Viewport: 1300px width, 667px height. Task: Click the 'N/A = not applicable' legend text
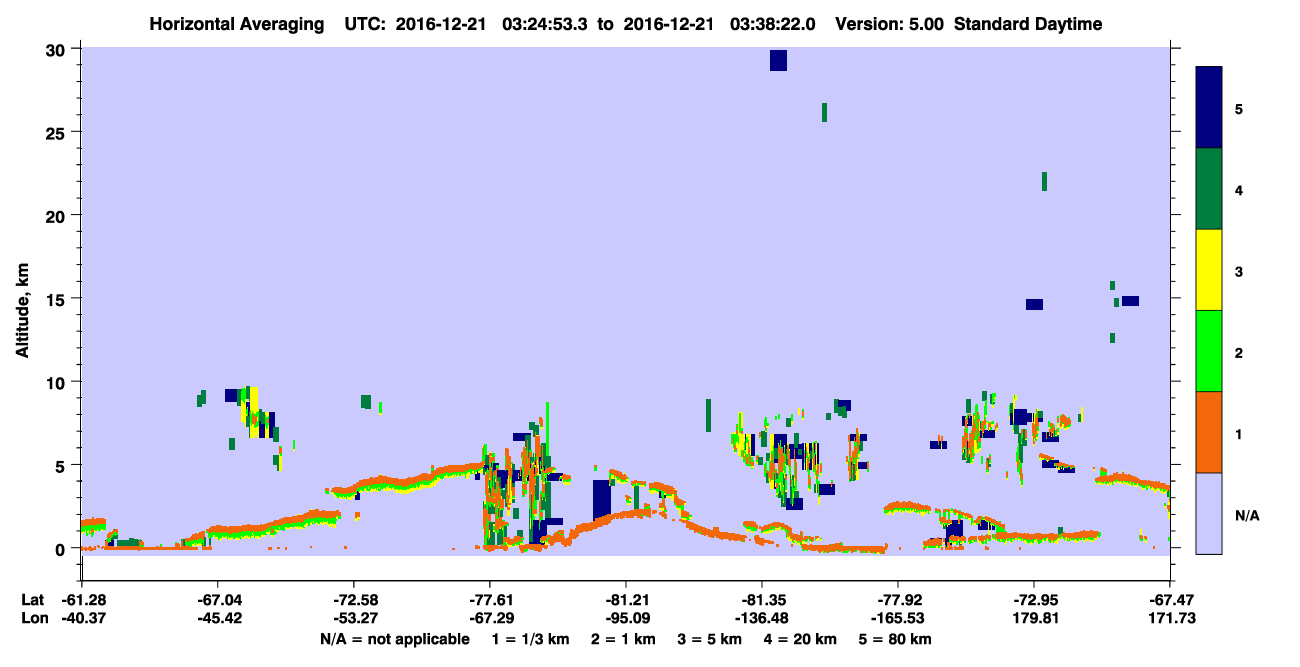[x=394, y=639]
